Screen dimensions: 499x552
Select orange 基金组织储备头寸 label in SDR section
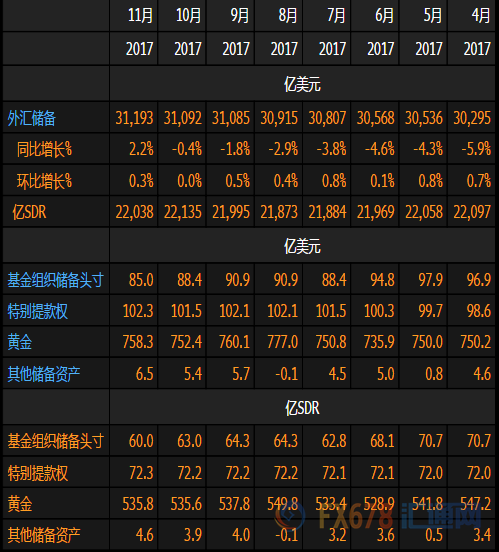coord(56,441)
